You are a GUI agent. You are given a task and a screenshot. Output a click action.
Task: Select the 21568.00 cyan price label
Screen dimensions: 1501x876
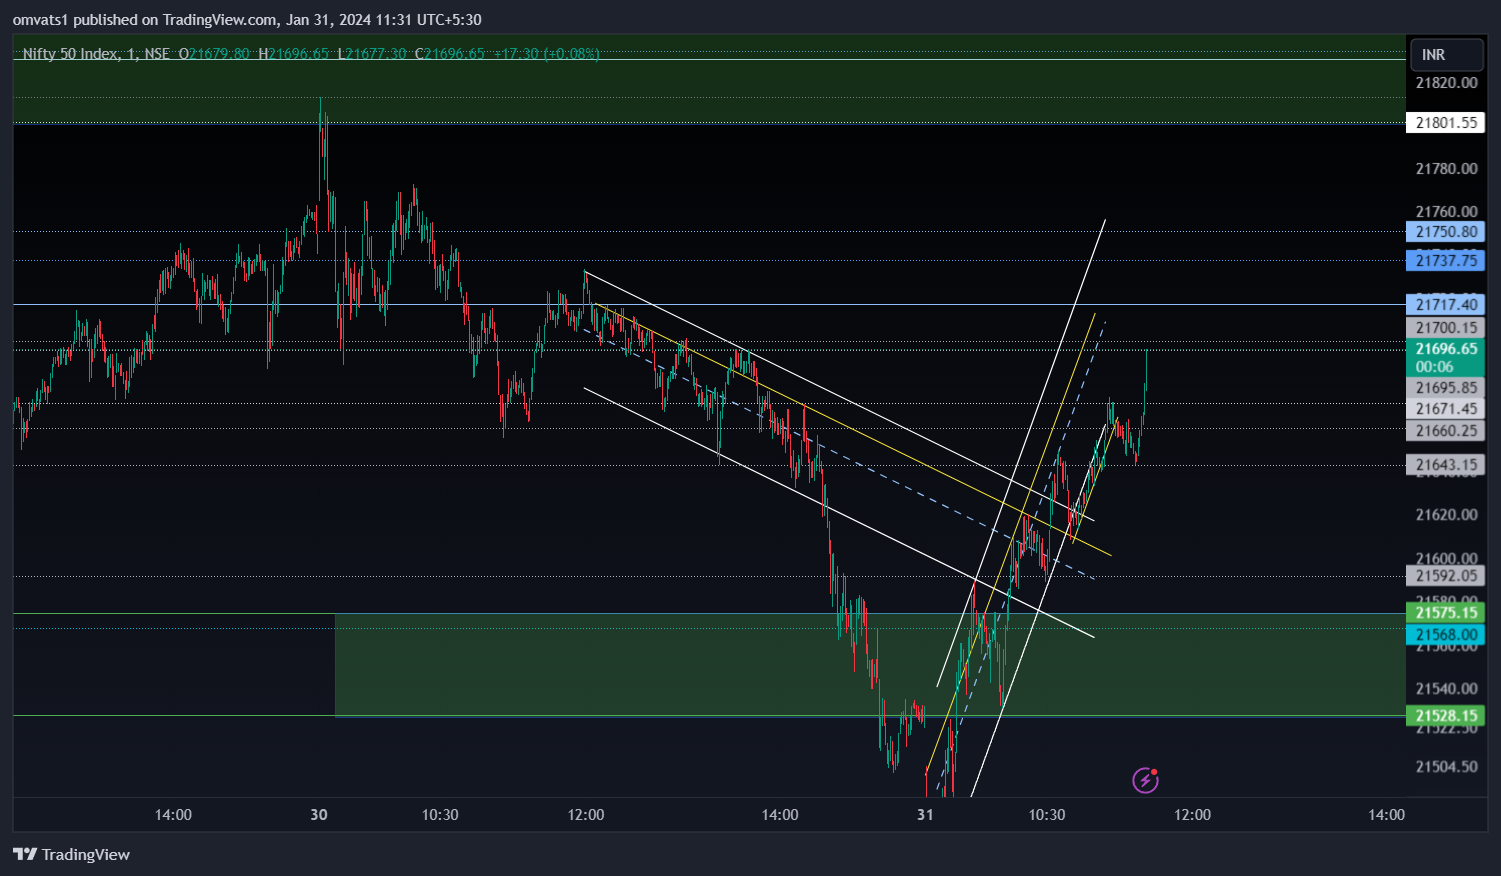coord(1445,635)
